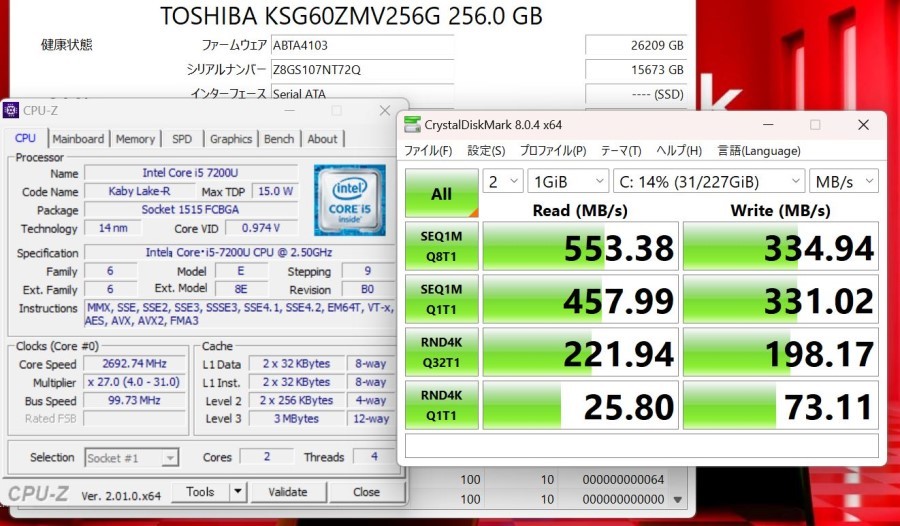Click the Tools button in CPU-Z
Viewport: 900px width, 526px height.
point(200,492)
